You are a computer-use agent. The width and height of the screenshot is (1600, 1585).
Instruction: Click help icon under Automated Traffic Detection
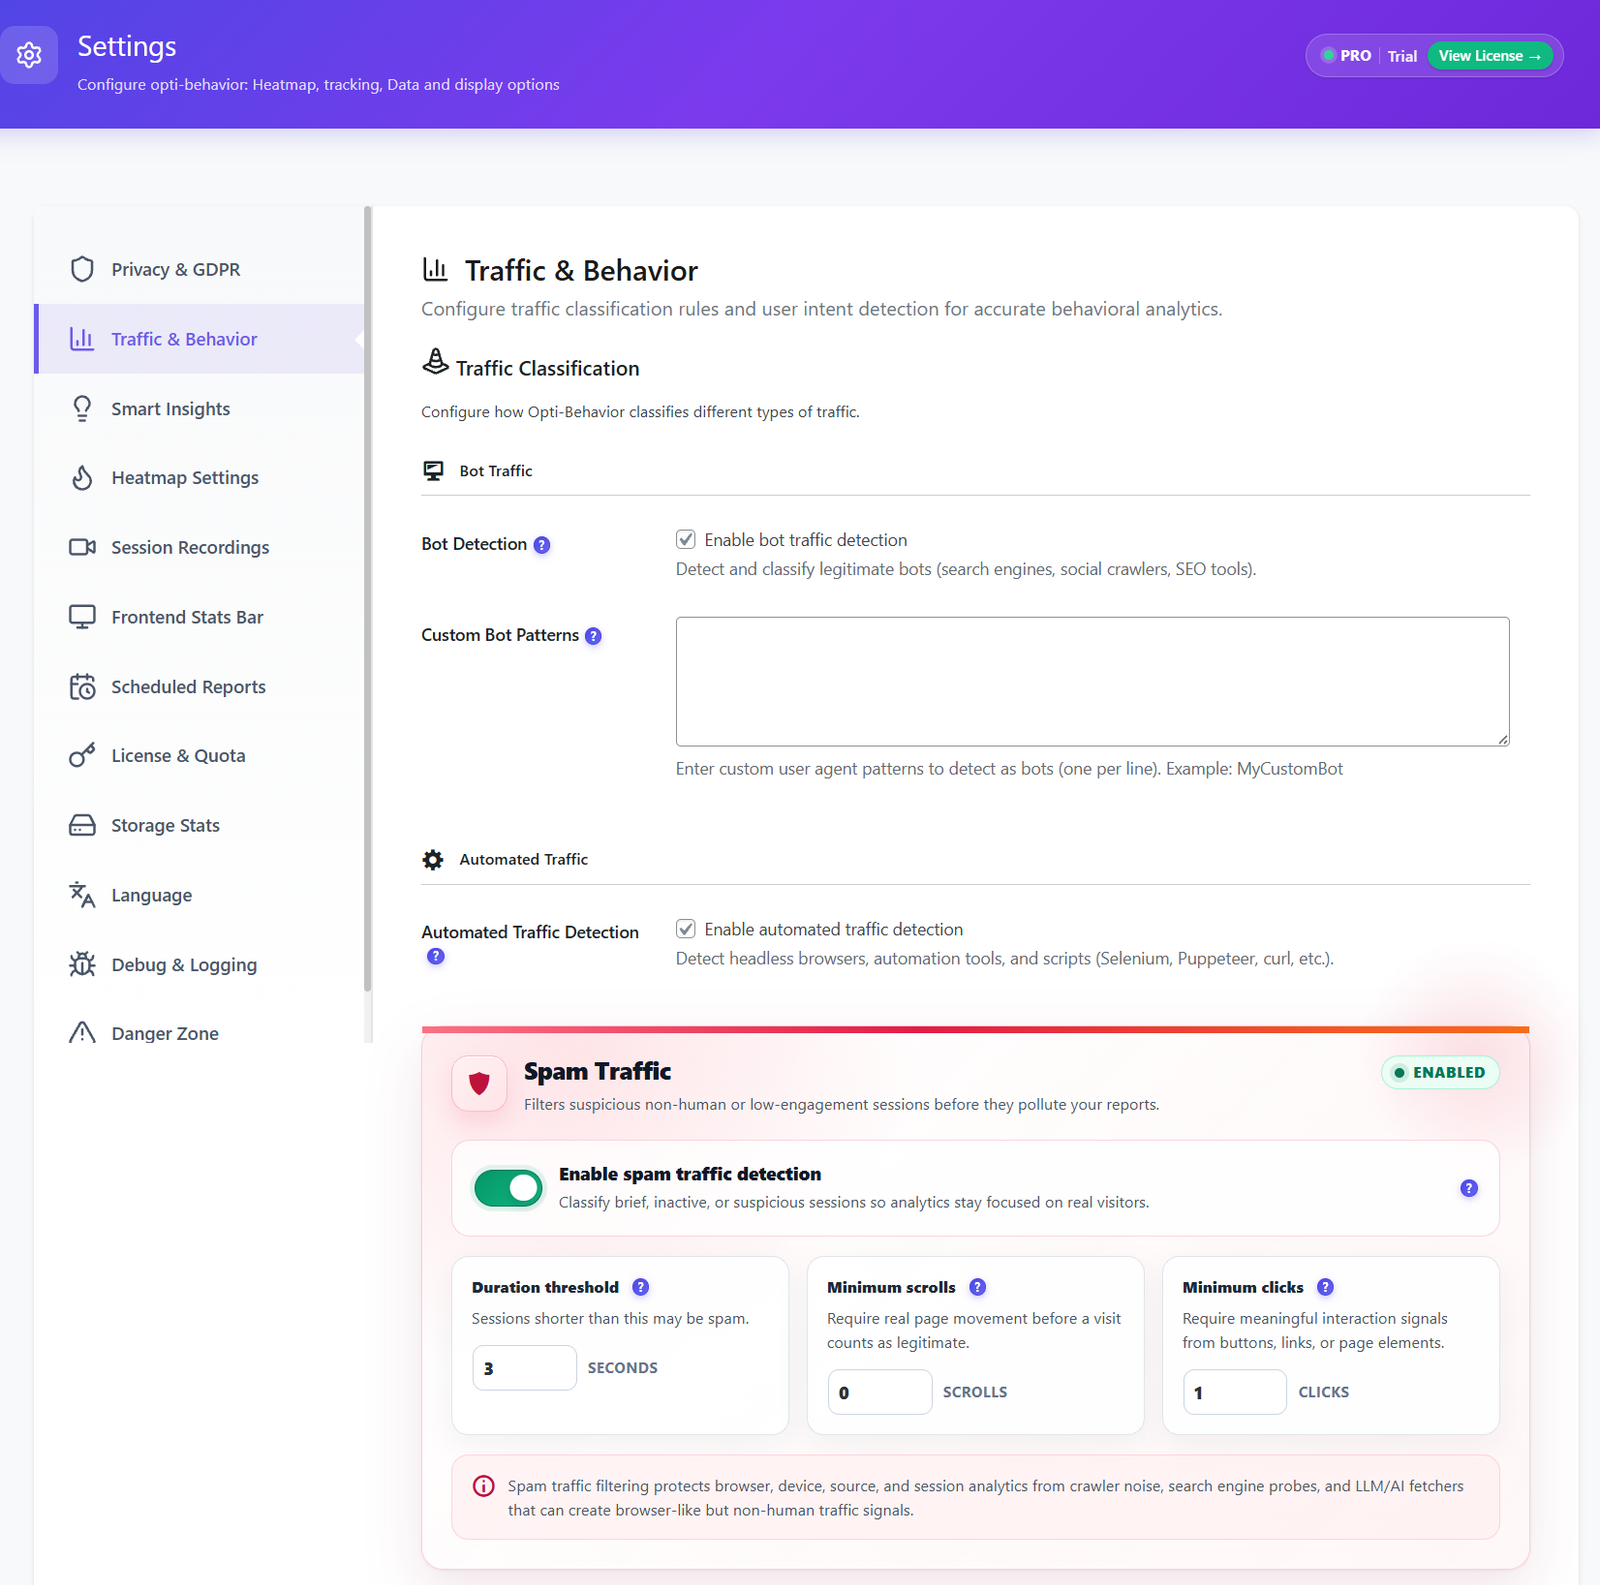tap(436, 956)
